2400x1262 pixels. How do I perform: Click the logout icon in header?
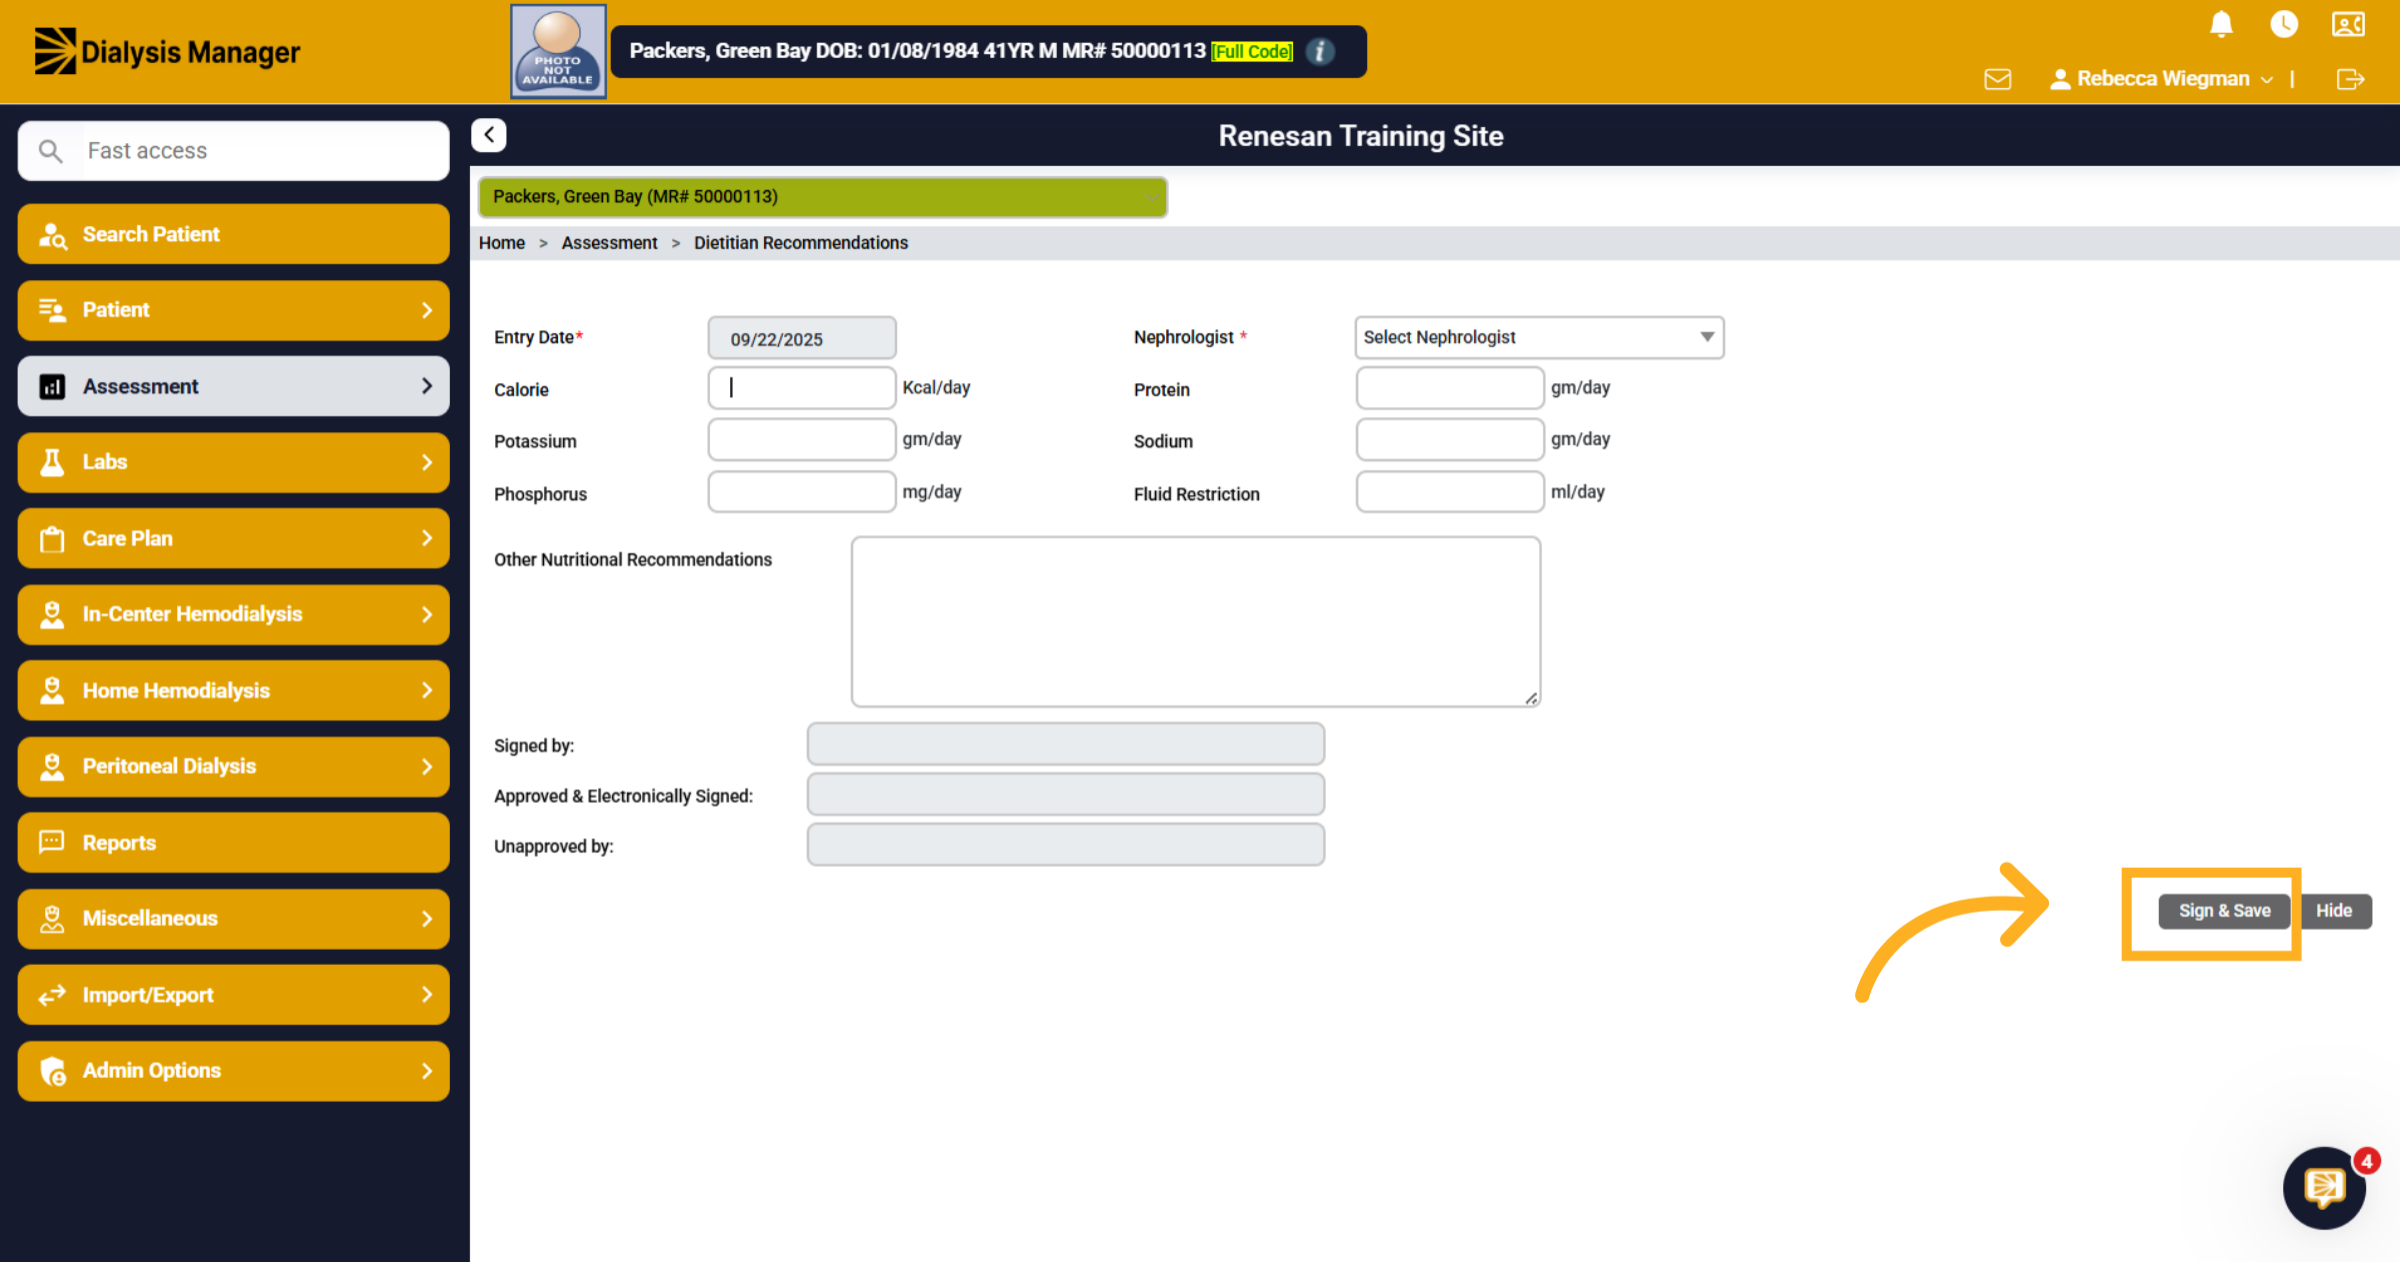tap(2350, 79)
